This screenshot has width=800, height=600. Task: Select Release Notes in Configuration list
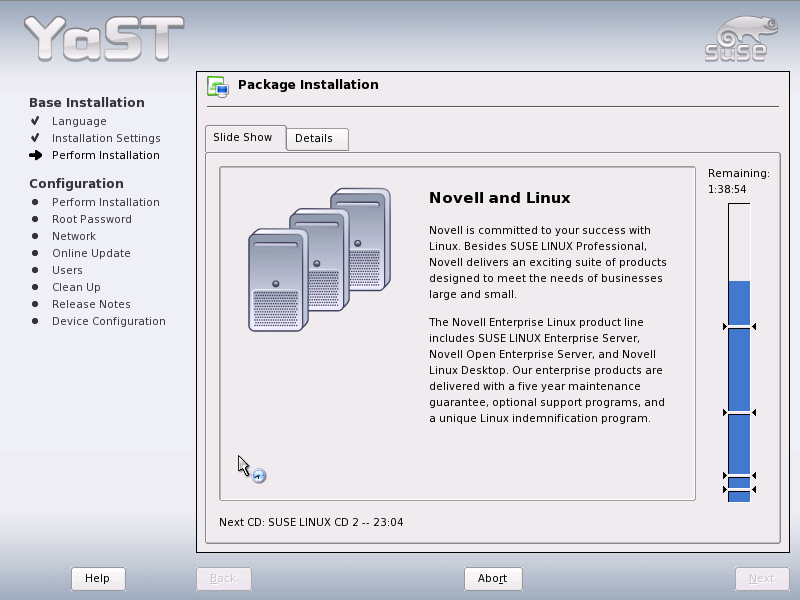point(91,304)
